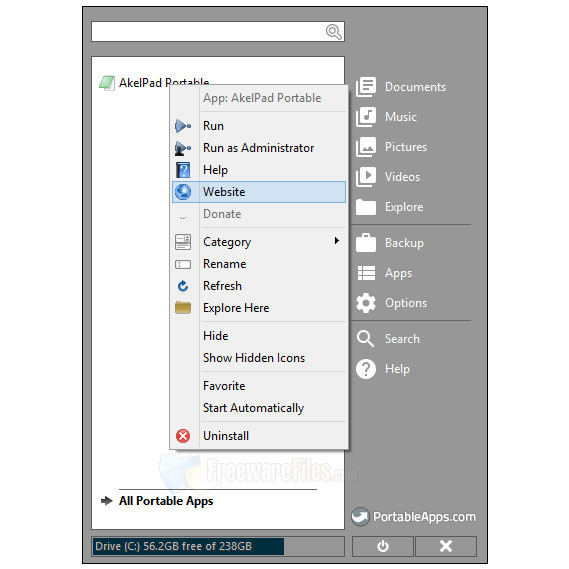Screen dimensions: 569x569
Task: Click the sidebar Help label
Action: coord(397,369)
